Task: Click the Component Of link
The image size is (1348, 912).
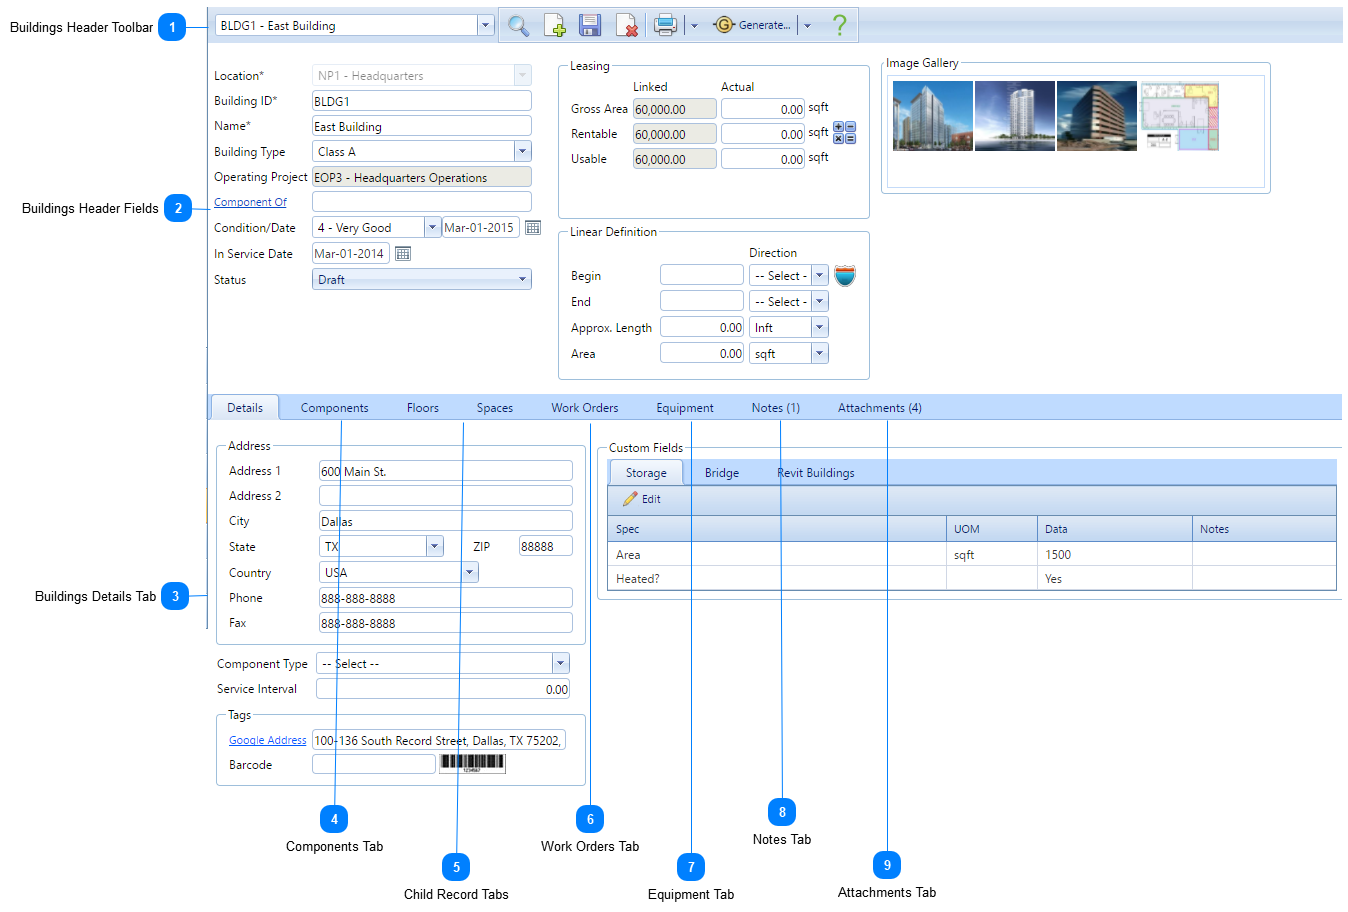Action: [250, 202]
